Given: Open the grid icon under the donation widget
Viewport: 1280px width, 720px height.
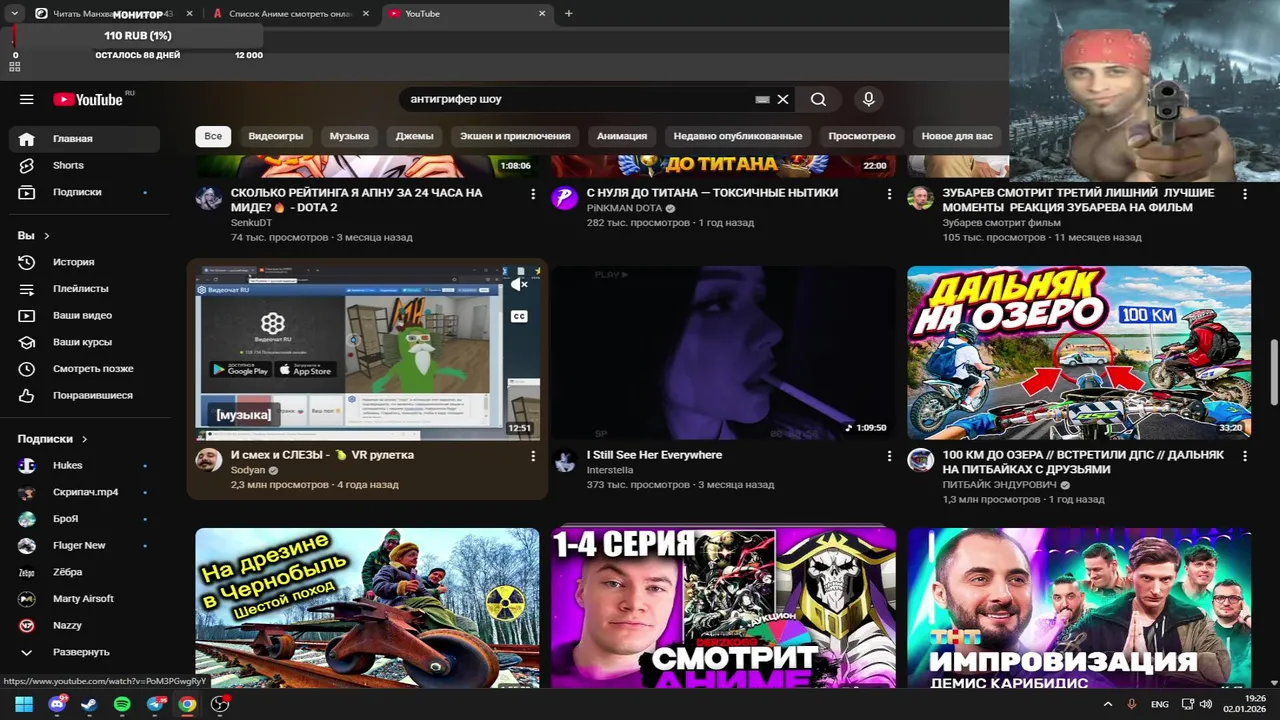Looking at the screenshot, I should coord(14,67).
